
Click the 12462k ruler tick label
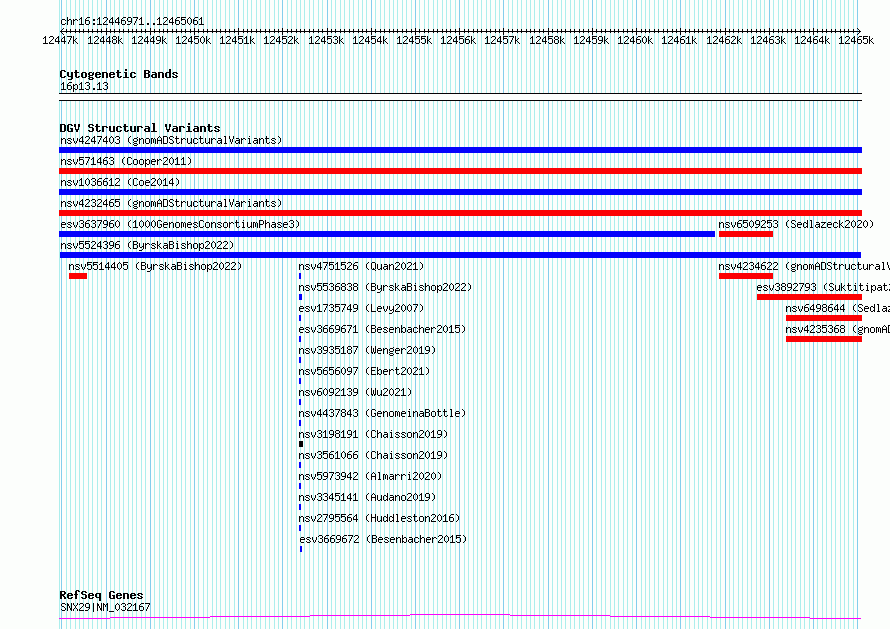(x=724, y=40)
